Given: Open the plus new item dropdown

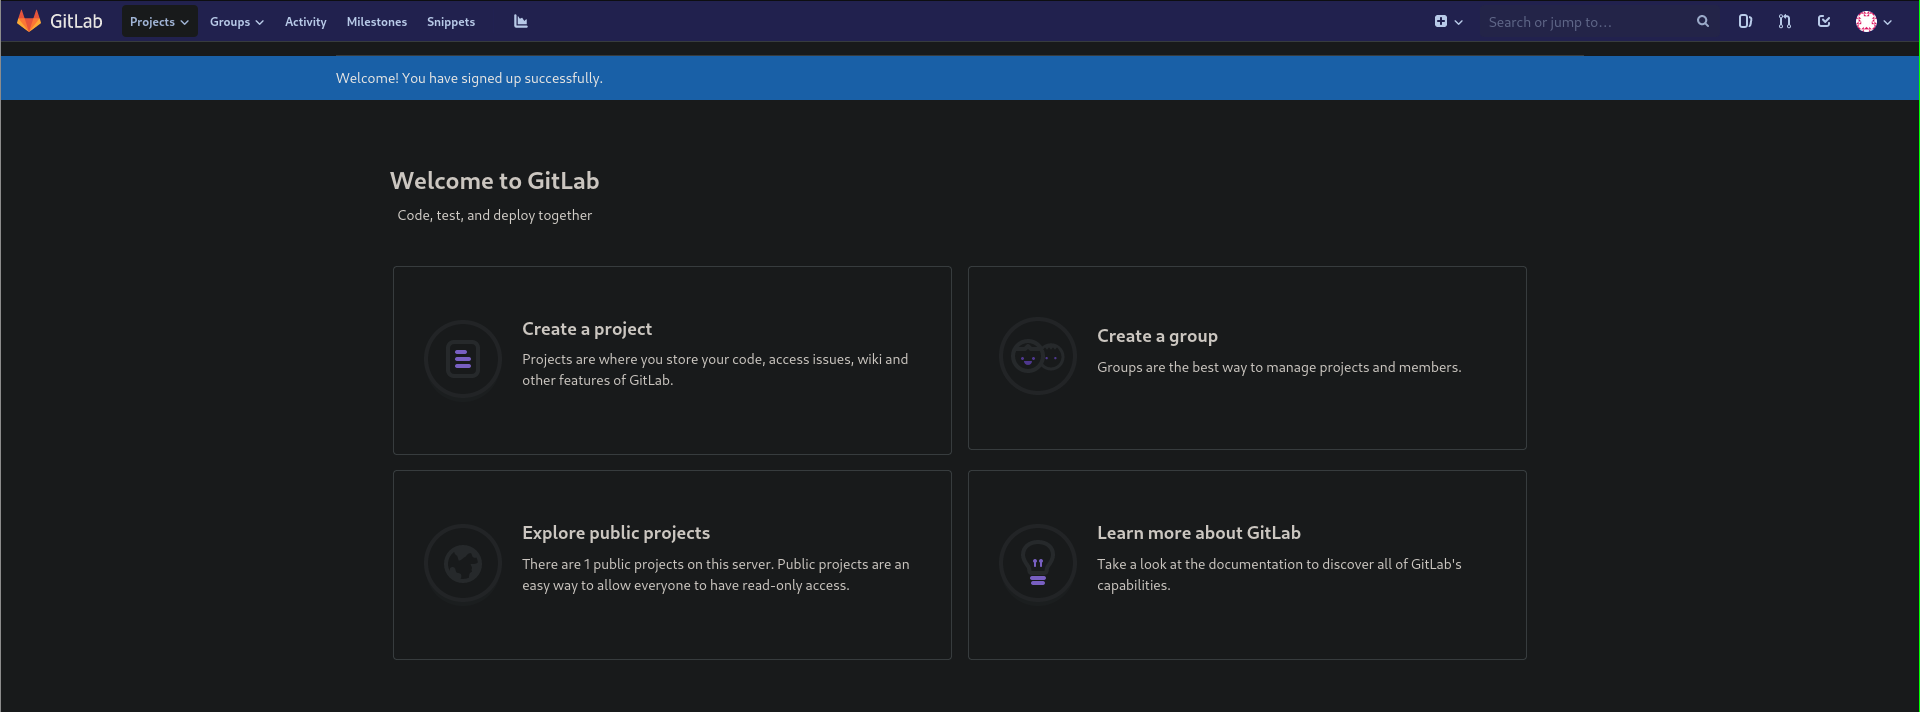Looking at the screenshot, I should [x=1448, y=21].
